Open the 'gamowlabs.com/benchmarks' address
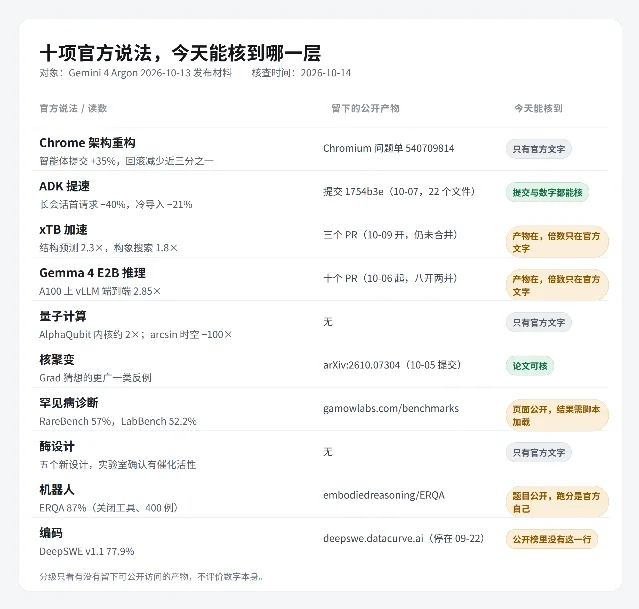Image resolution: width=639 pixels, height=609 pixels. tap(391, 408)
